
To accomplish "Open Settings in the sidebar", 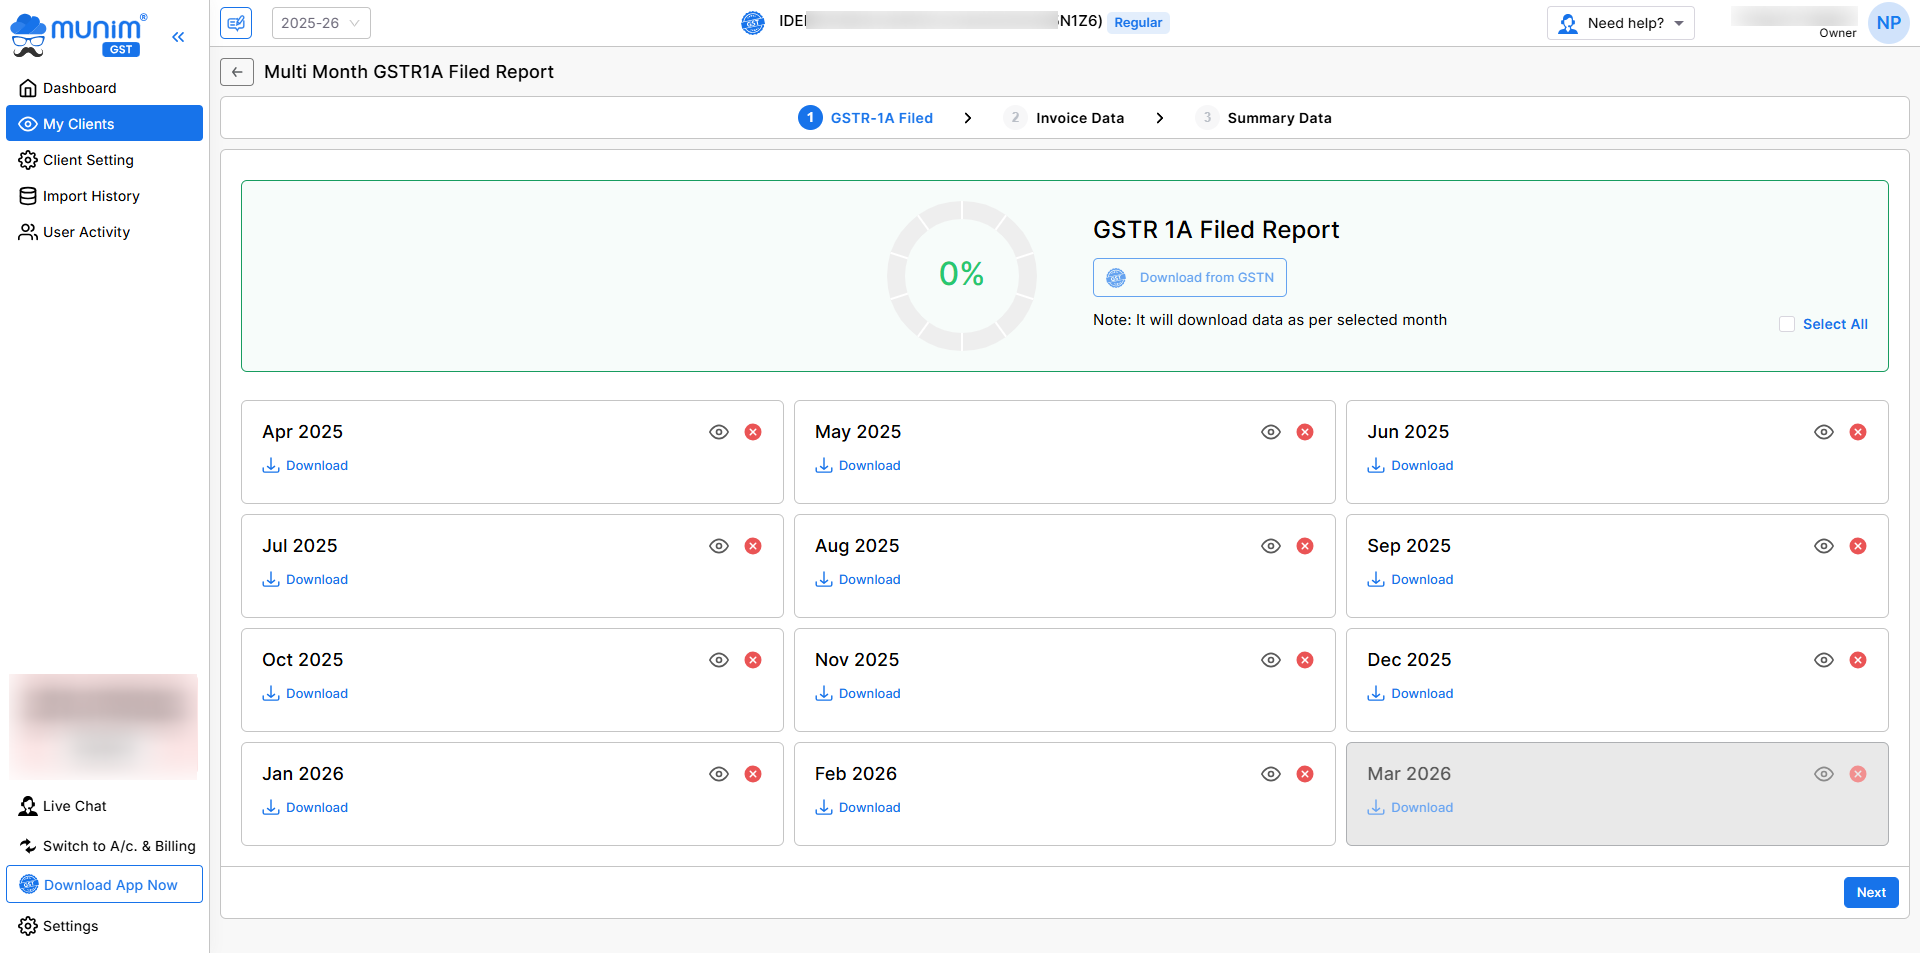I will coord(70,926).
